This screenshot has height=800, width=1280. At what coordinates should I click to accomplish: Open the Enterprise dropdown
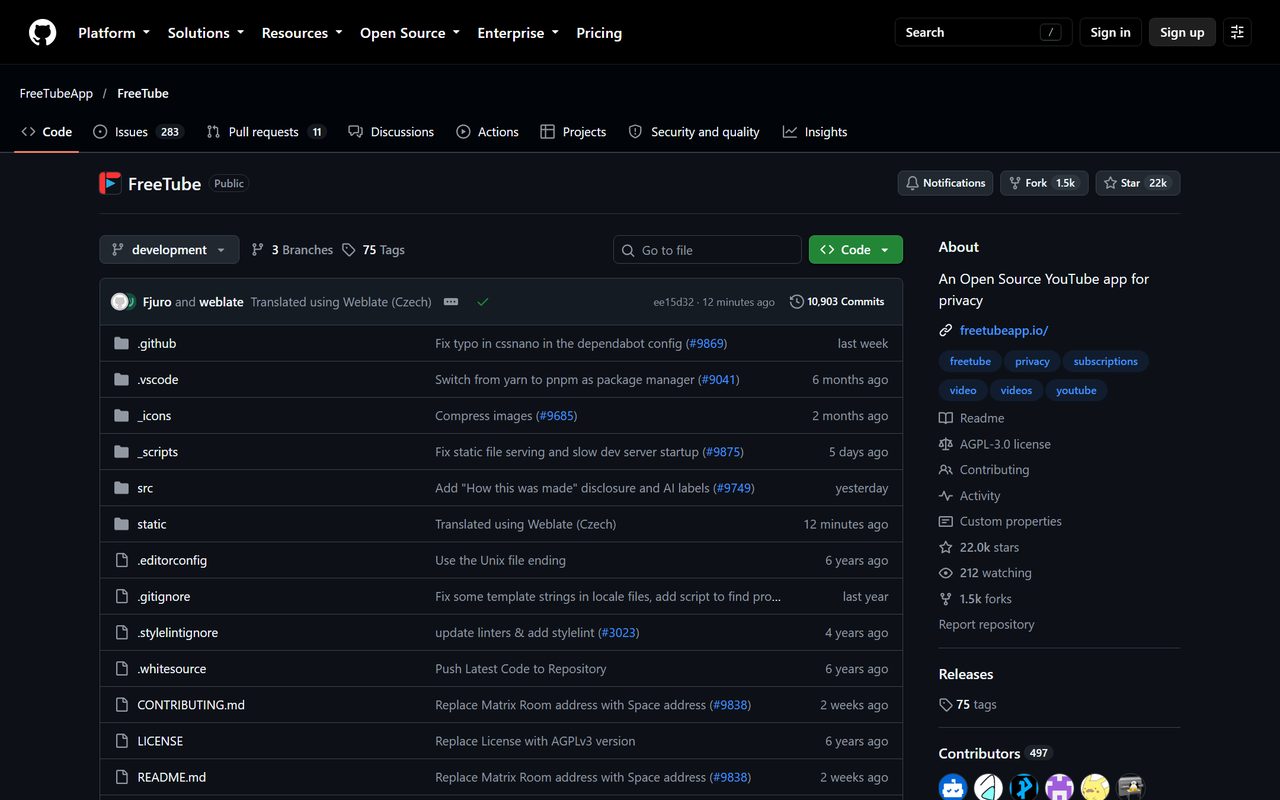[518, 33]
